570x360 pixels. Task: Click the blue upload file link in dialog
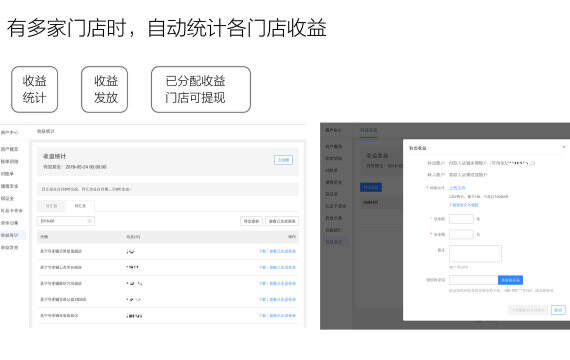(x=457, y=188)
